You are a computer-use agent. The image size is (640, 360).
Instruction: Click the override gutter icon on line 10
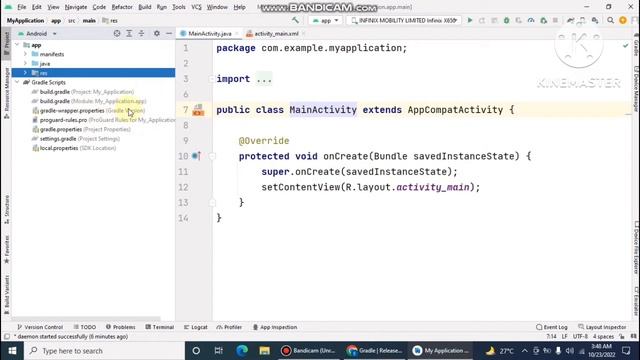coord(196,156)
